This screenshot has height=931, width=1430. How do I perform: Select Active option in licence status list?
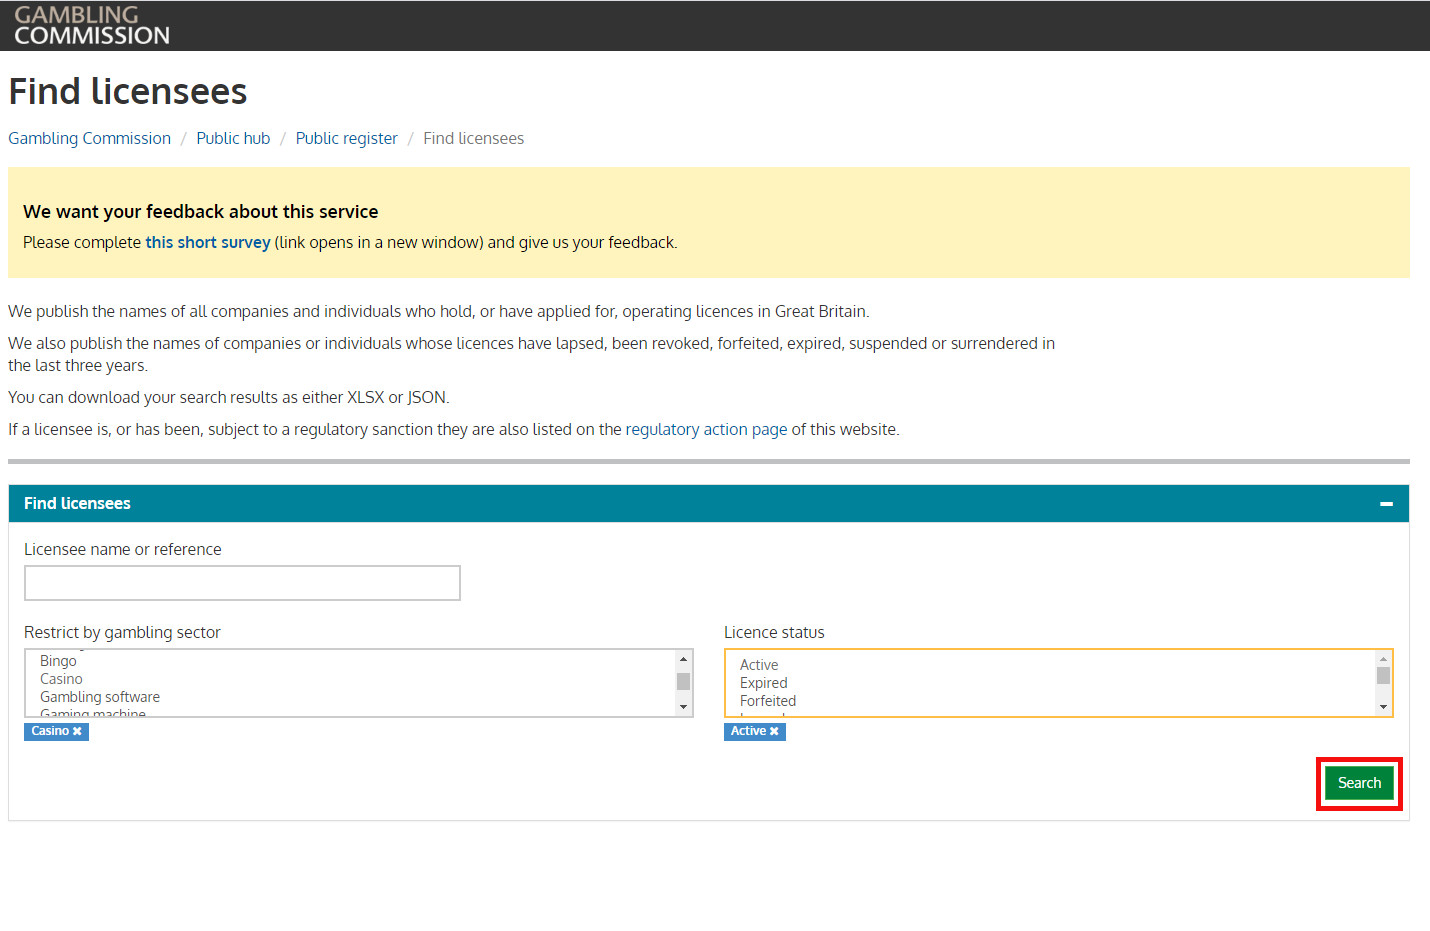[x=759, y=665]
